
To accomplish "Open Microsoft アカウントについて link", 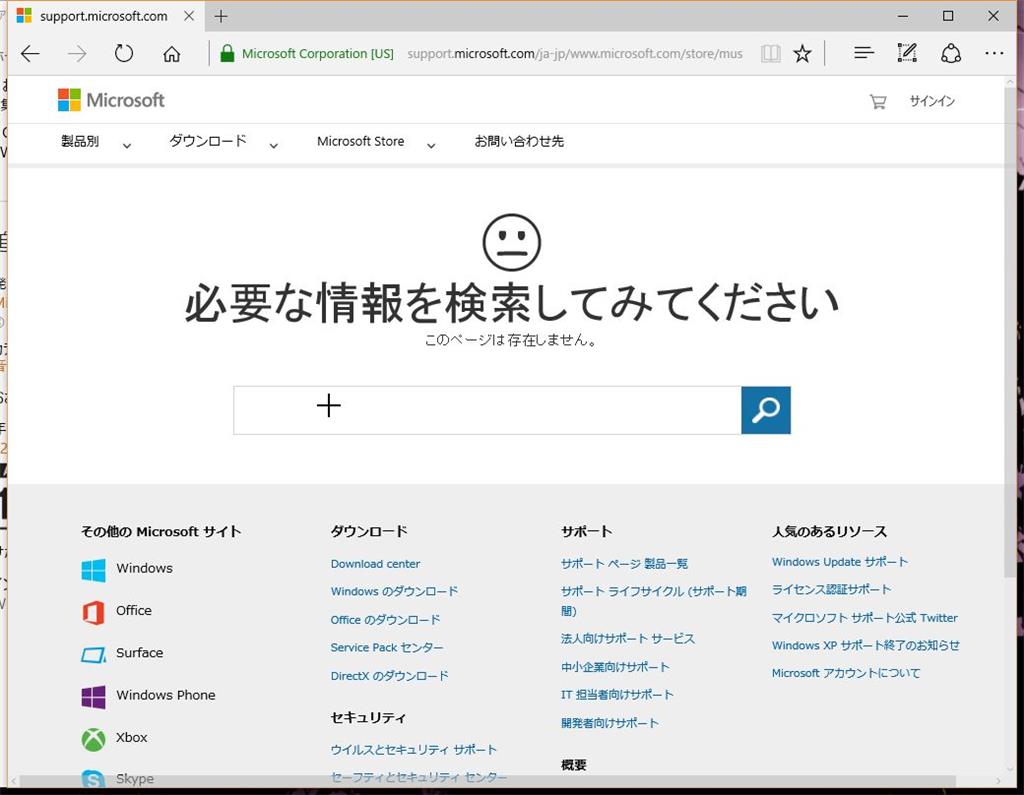I will point(846,673).
